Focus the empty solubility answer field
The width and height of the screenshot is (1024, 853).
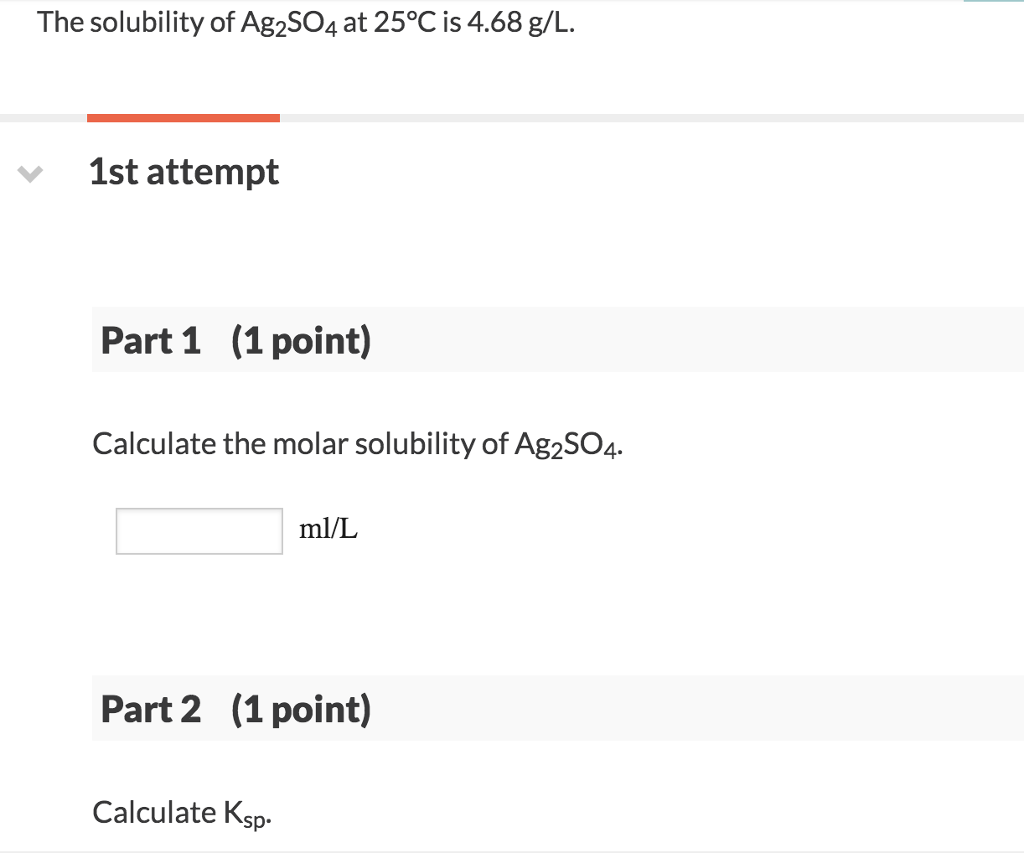pos(198,530)
